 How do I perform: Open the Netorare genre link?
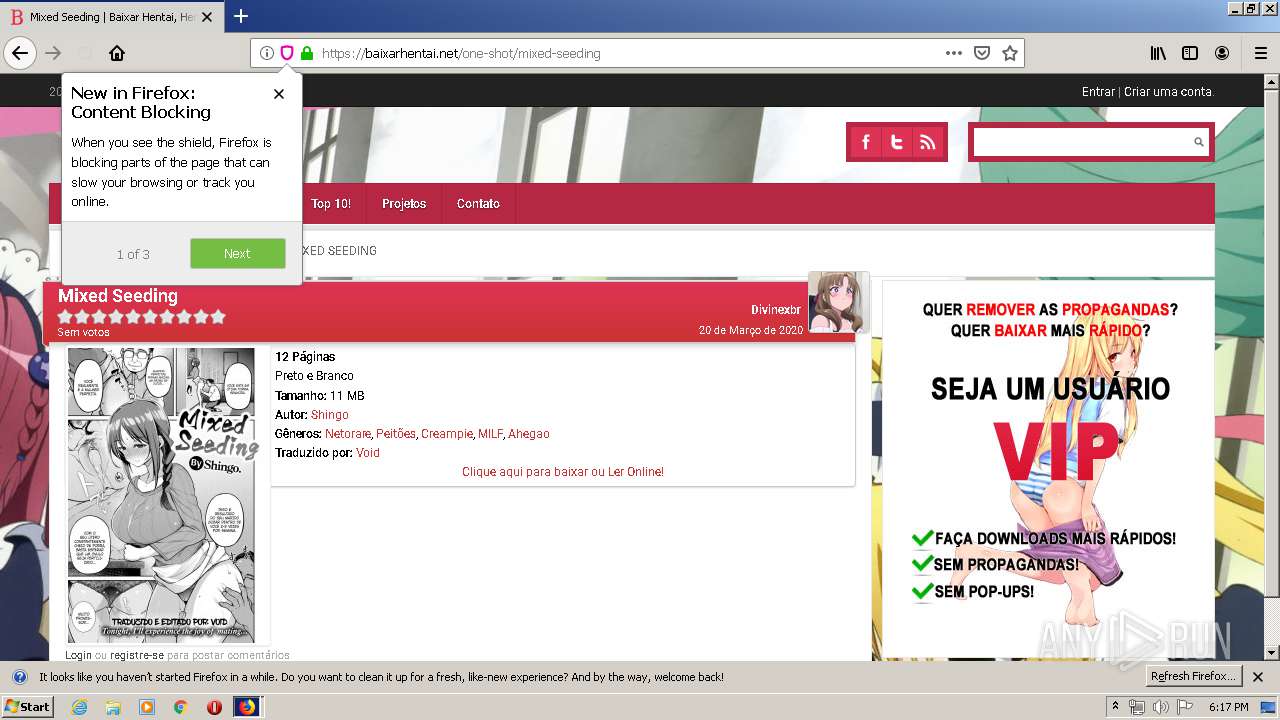[x=347, y=433]
